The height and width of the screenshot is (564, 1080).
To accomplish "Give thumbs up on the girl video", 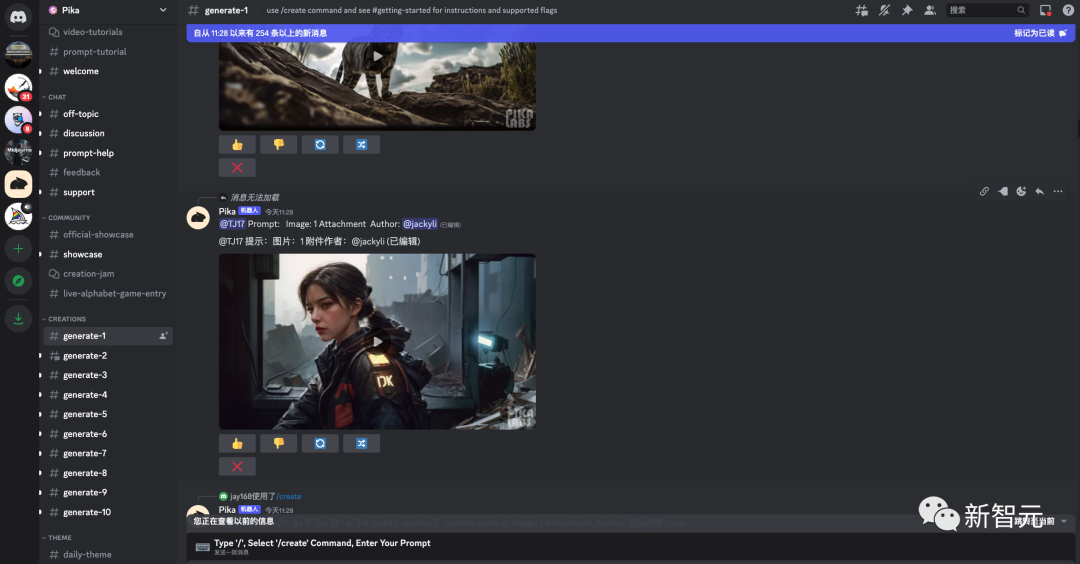I will coord(237,443).
